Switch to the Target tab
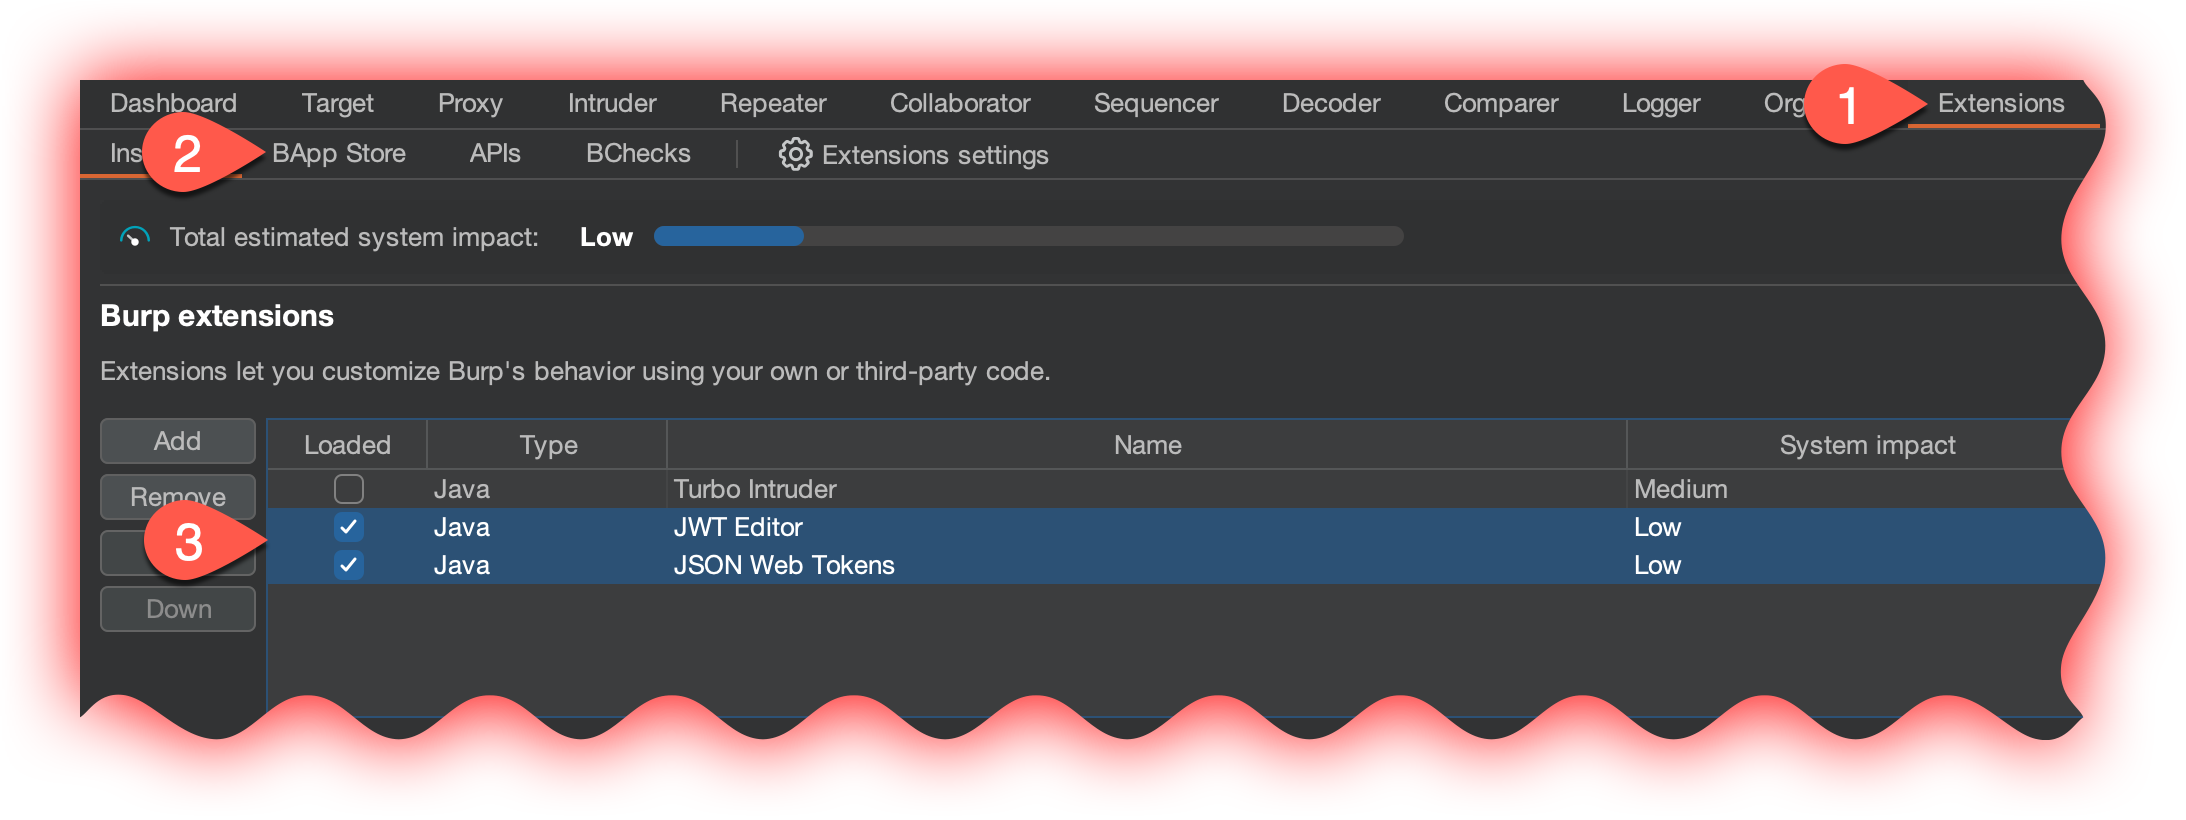This screenshot has width=2186, height=820. [x=337, y=103]
